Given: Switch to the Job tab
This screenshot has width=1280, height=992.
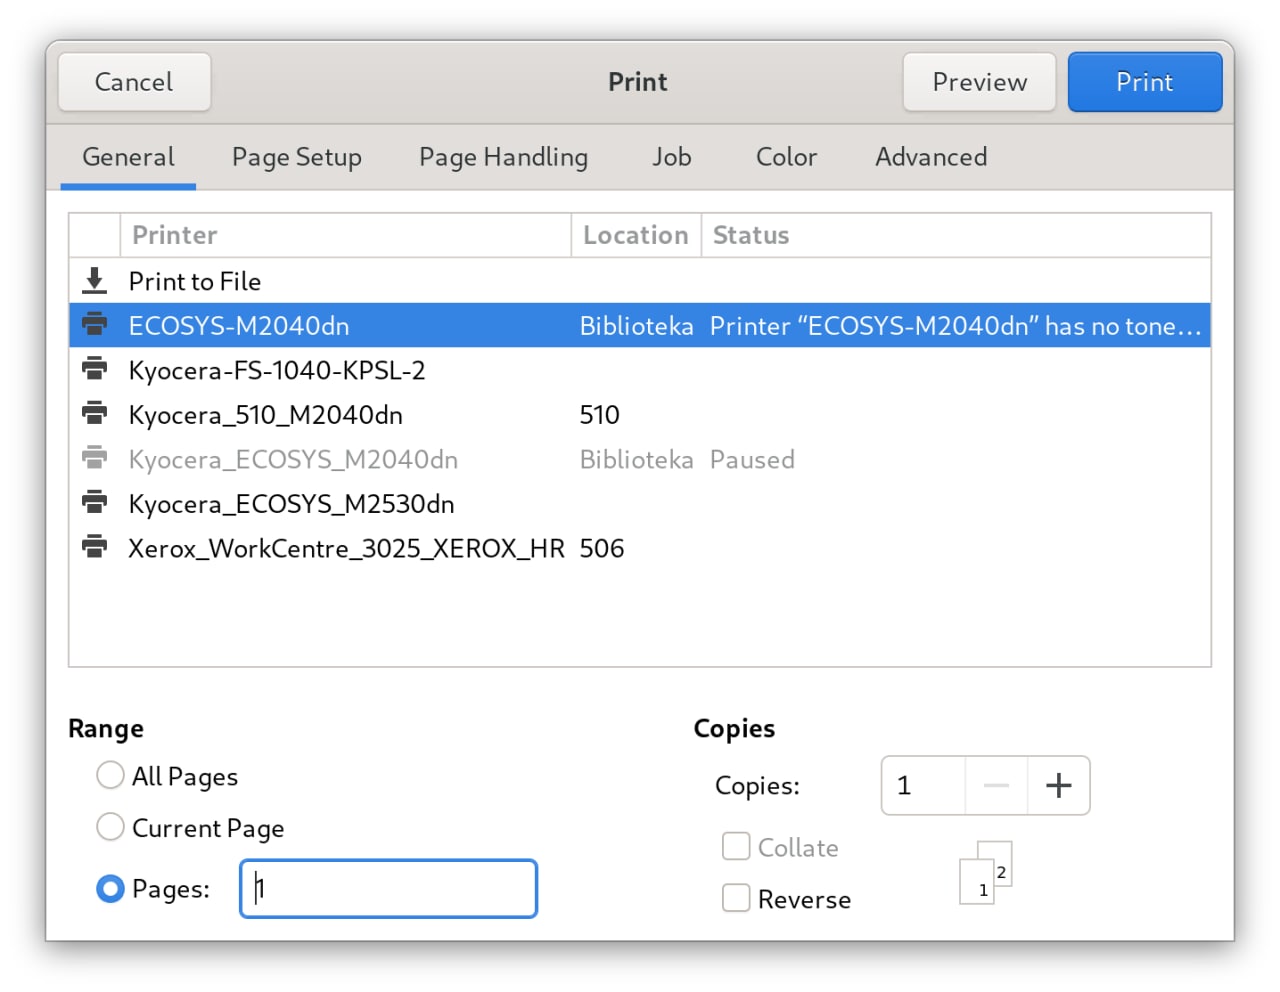Looking at the screenshot, I should 672,157.
